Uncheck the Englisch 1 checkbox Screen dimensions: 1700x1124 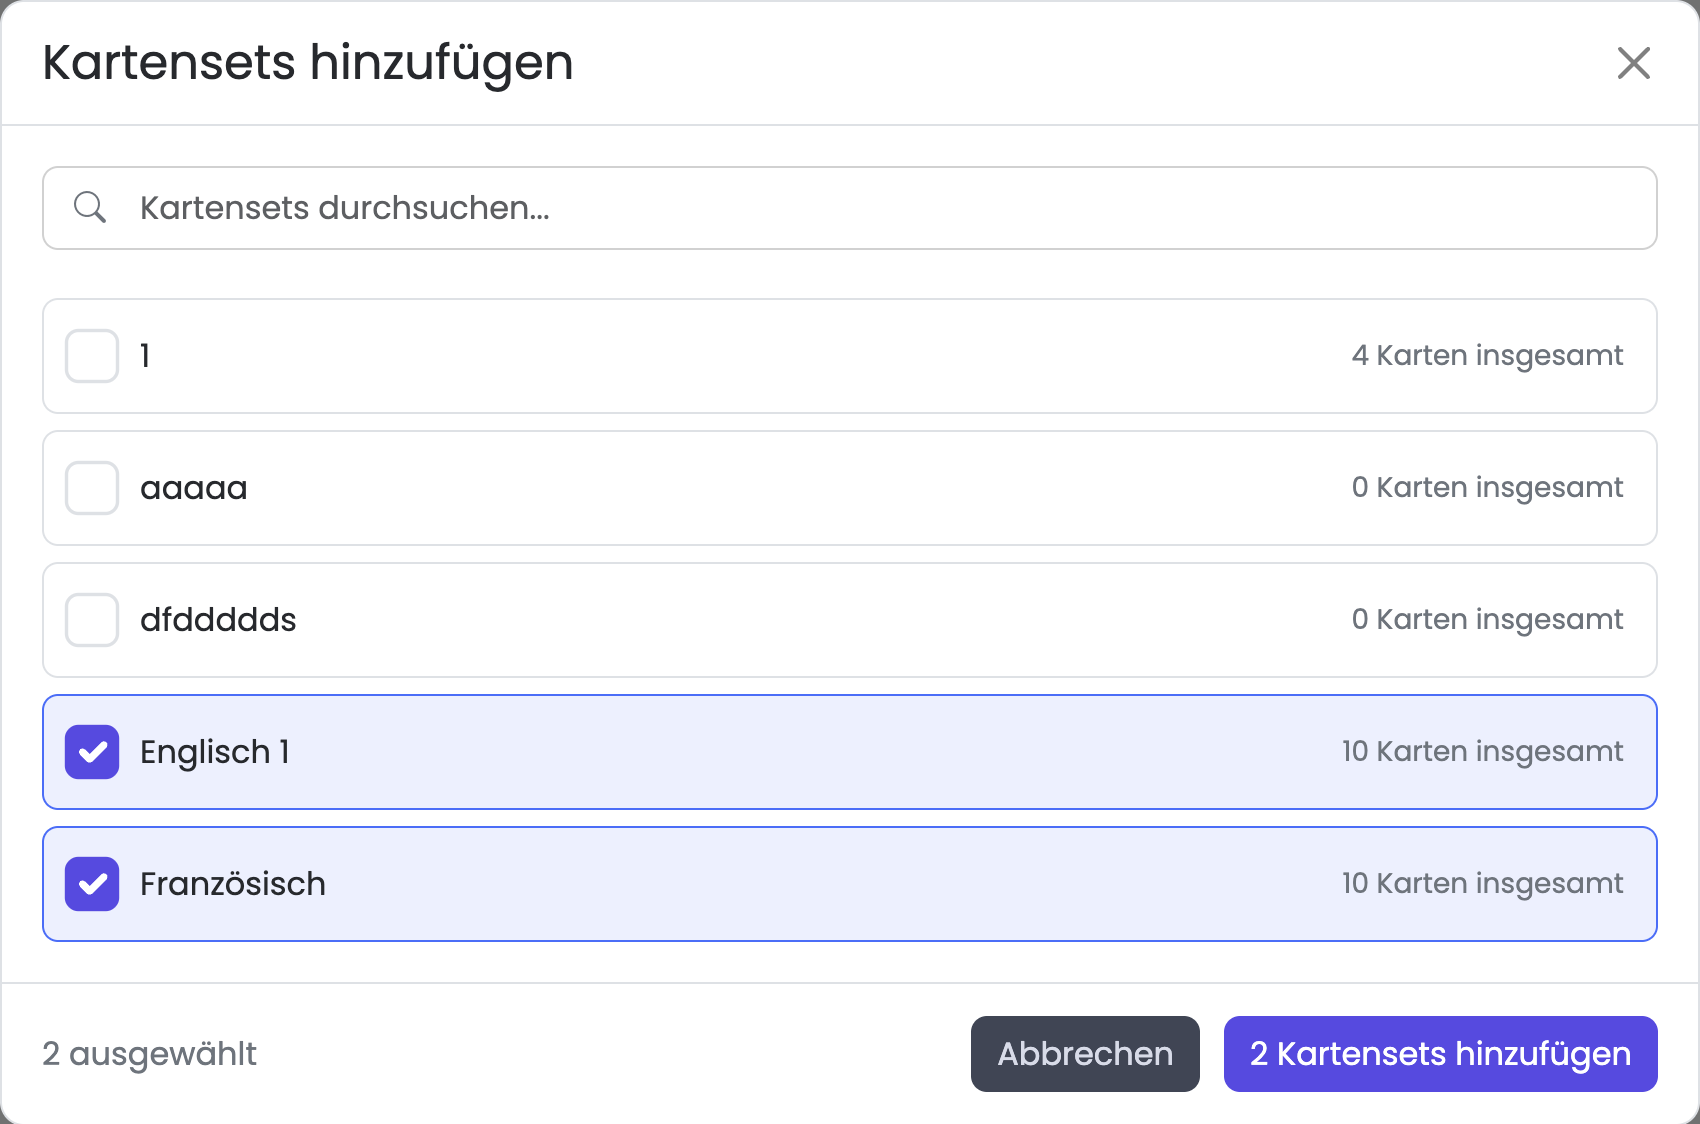point(92,752)
